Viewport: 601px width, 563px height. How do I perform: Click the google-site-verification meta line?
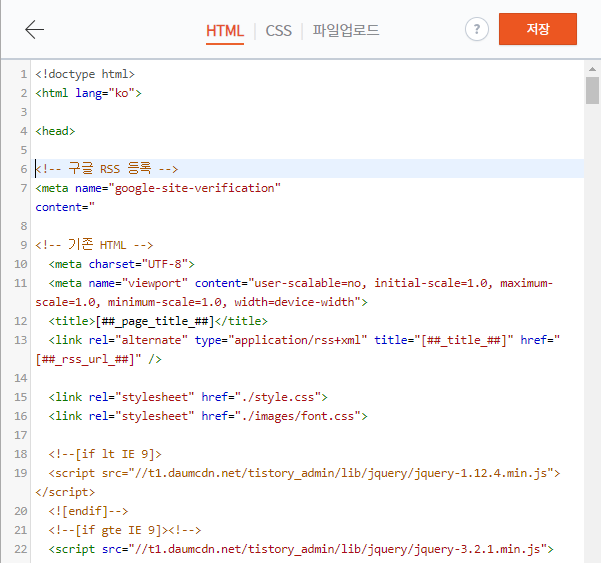tap(158, 188)
